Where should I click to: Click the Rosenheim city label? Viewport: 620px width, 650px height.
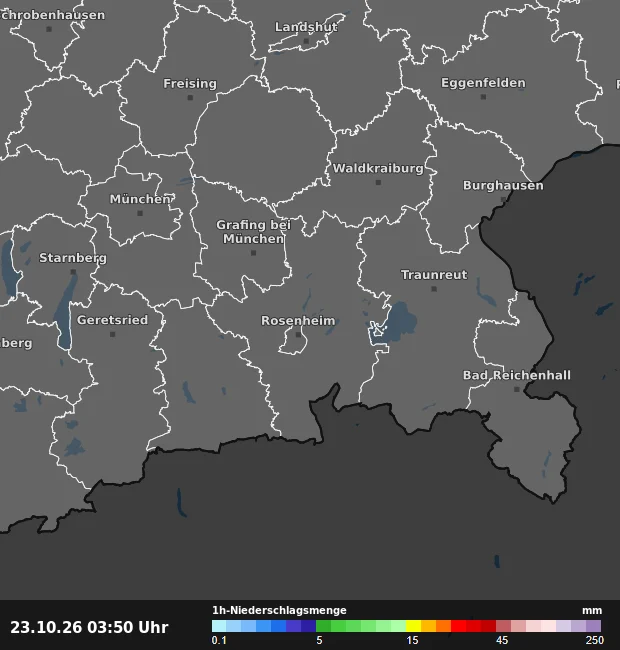click(x=298, y=320)
